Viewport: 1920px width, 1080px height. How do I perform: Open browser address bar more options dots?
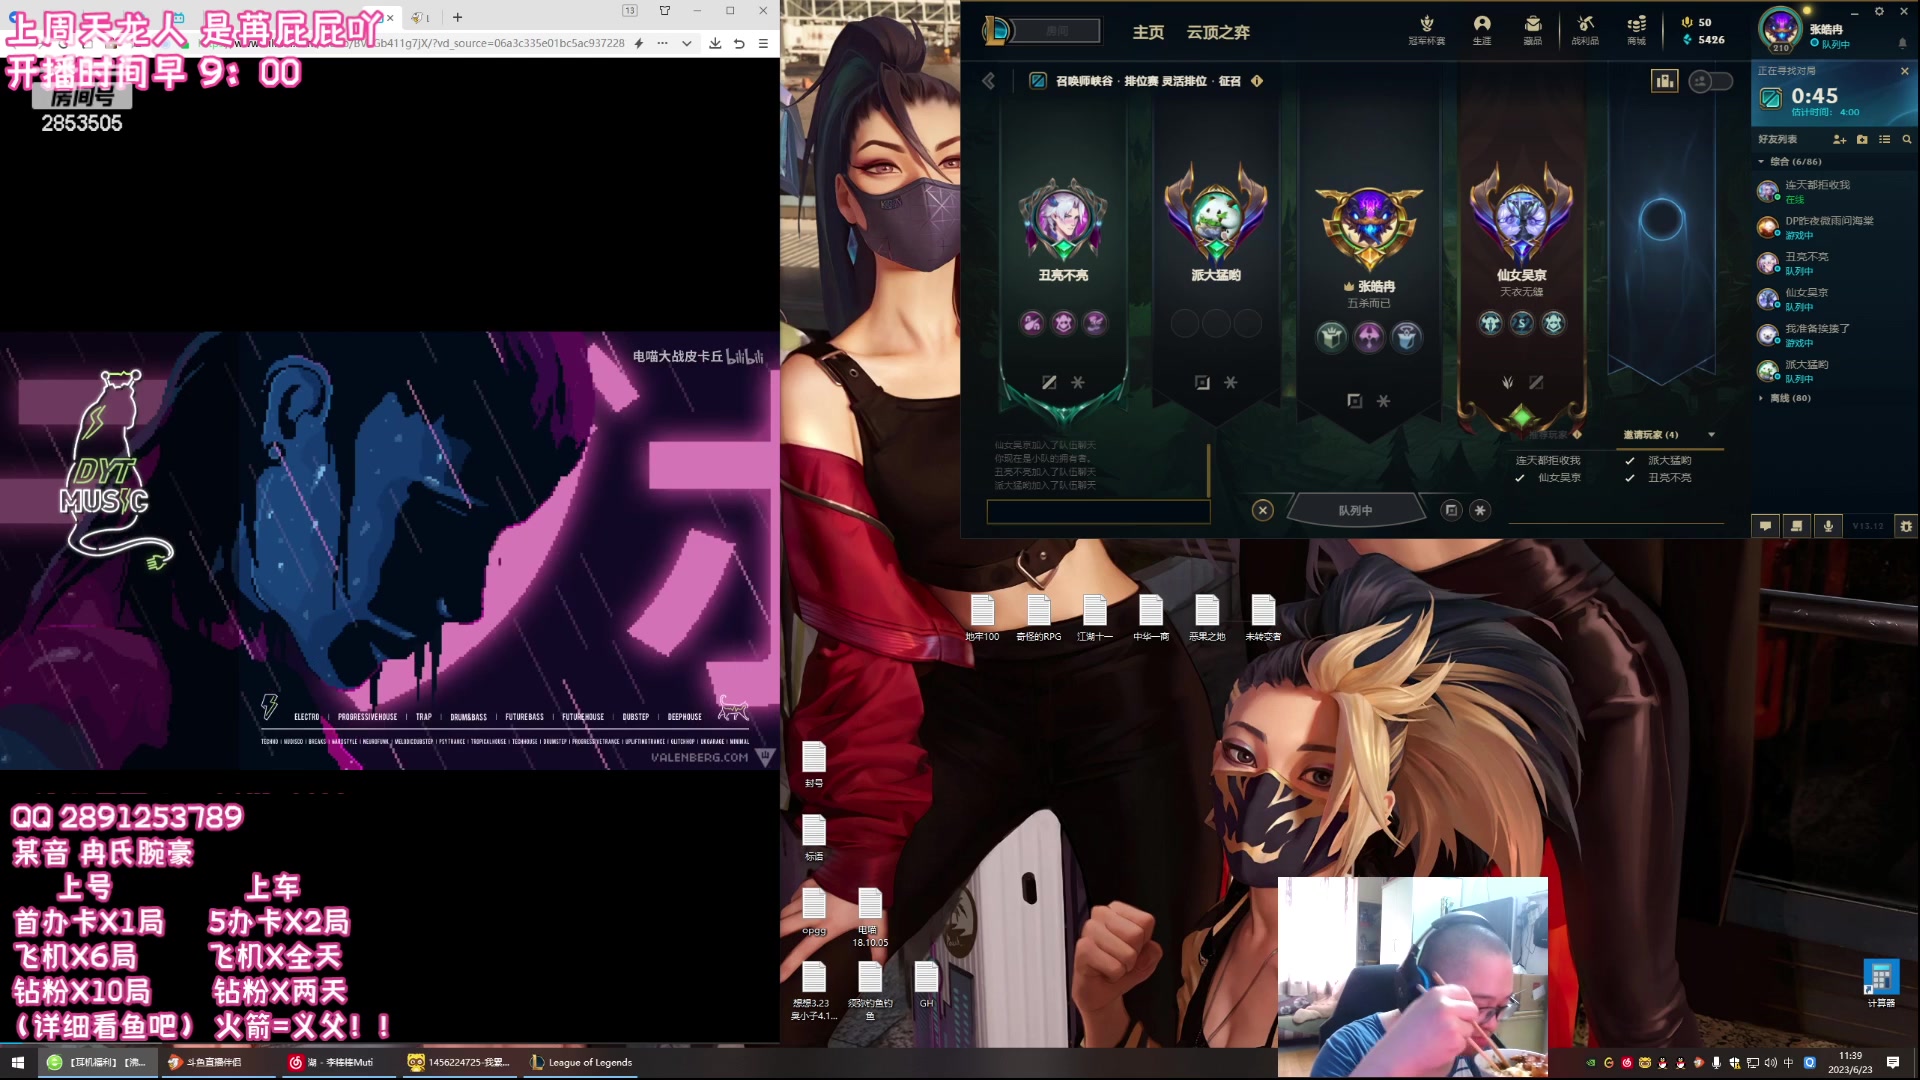click(662, 43)
